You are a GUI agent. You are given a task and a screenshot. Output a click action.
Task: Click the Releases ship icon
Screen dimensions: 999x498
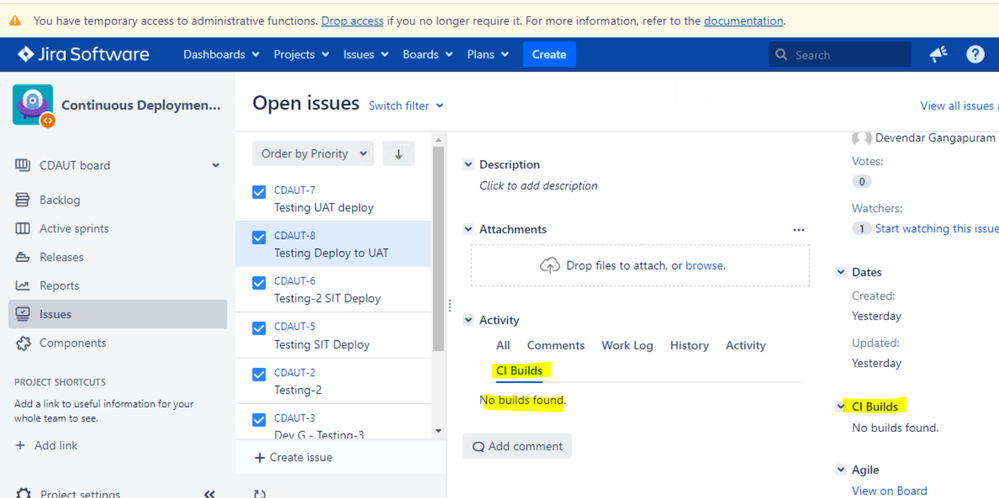click(22, 257)
